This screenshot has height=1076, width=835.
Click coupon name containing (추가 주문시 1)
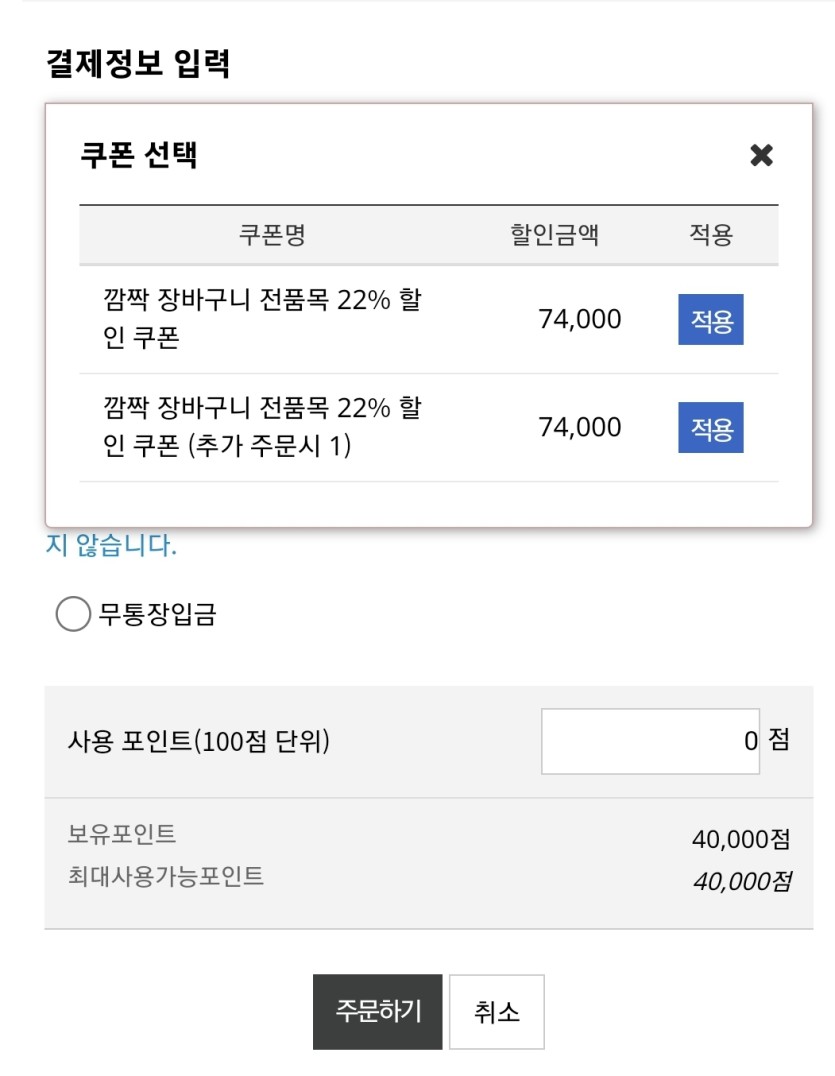(x=262, y=426)
